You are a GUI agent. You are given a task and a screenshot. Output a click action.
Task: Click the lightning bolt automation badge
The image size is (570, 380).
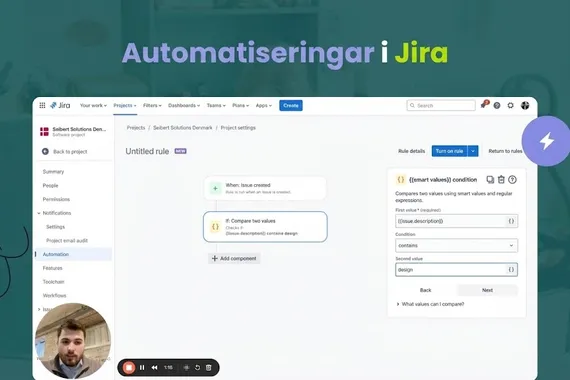pyautogui.click(x=546, y=141)
